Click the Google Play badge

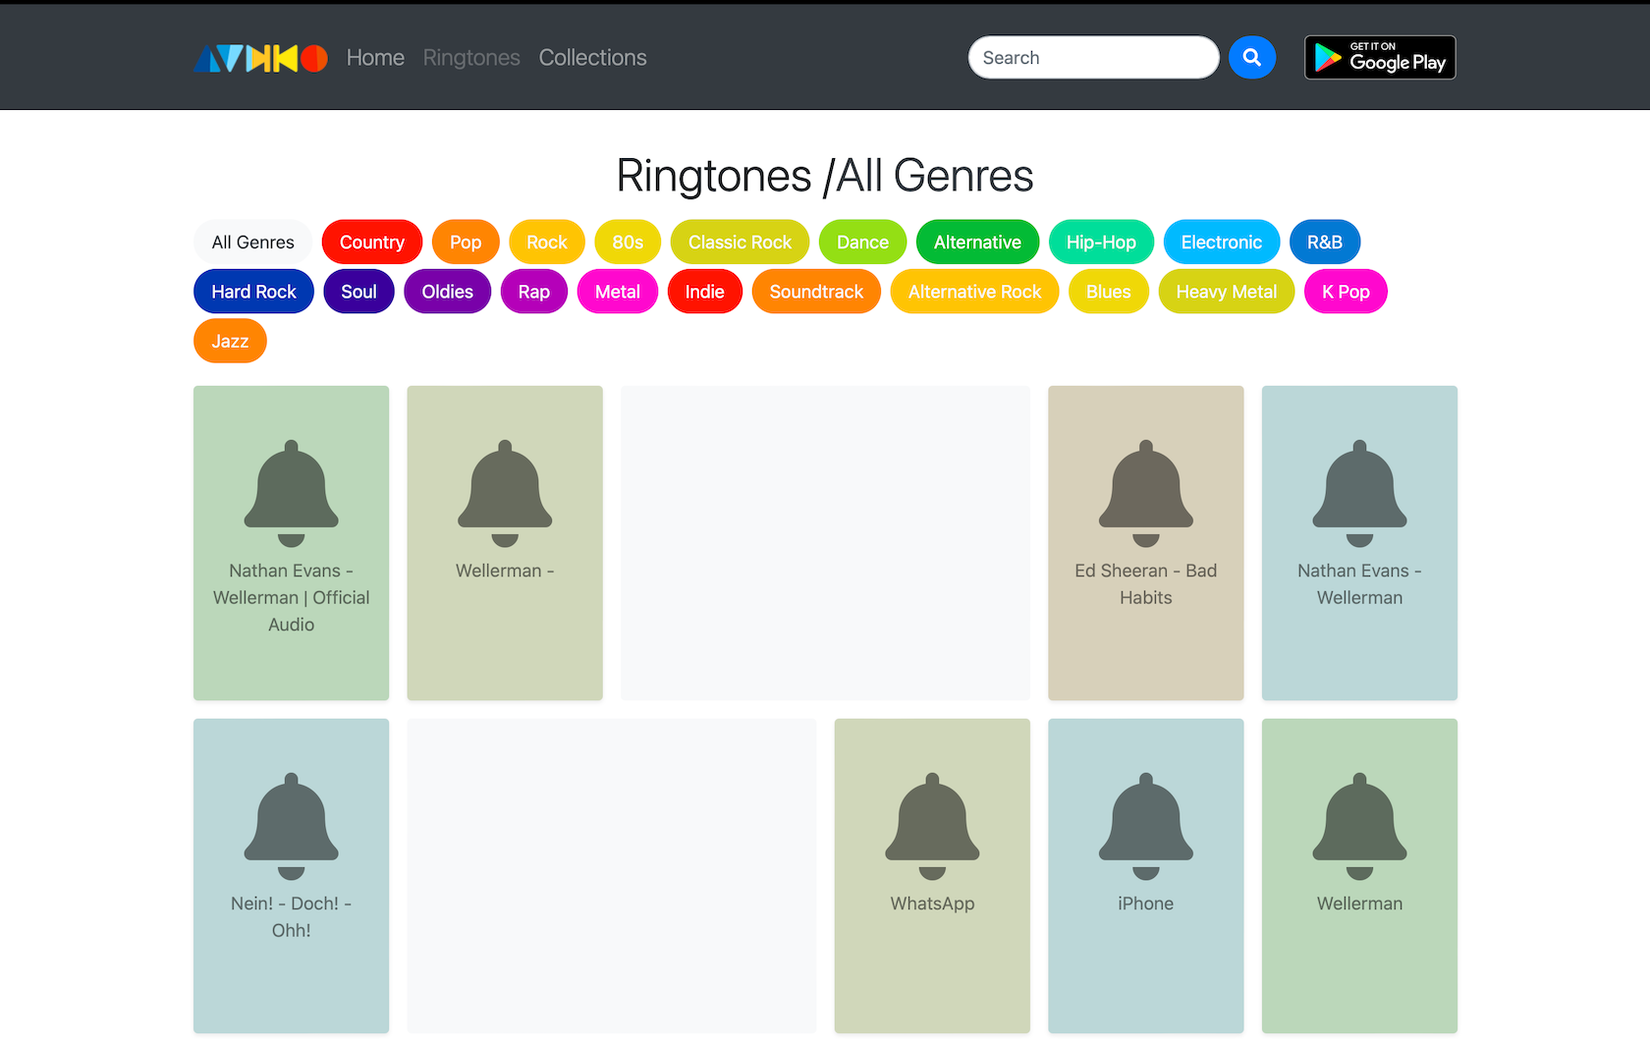[1379, 57]
